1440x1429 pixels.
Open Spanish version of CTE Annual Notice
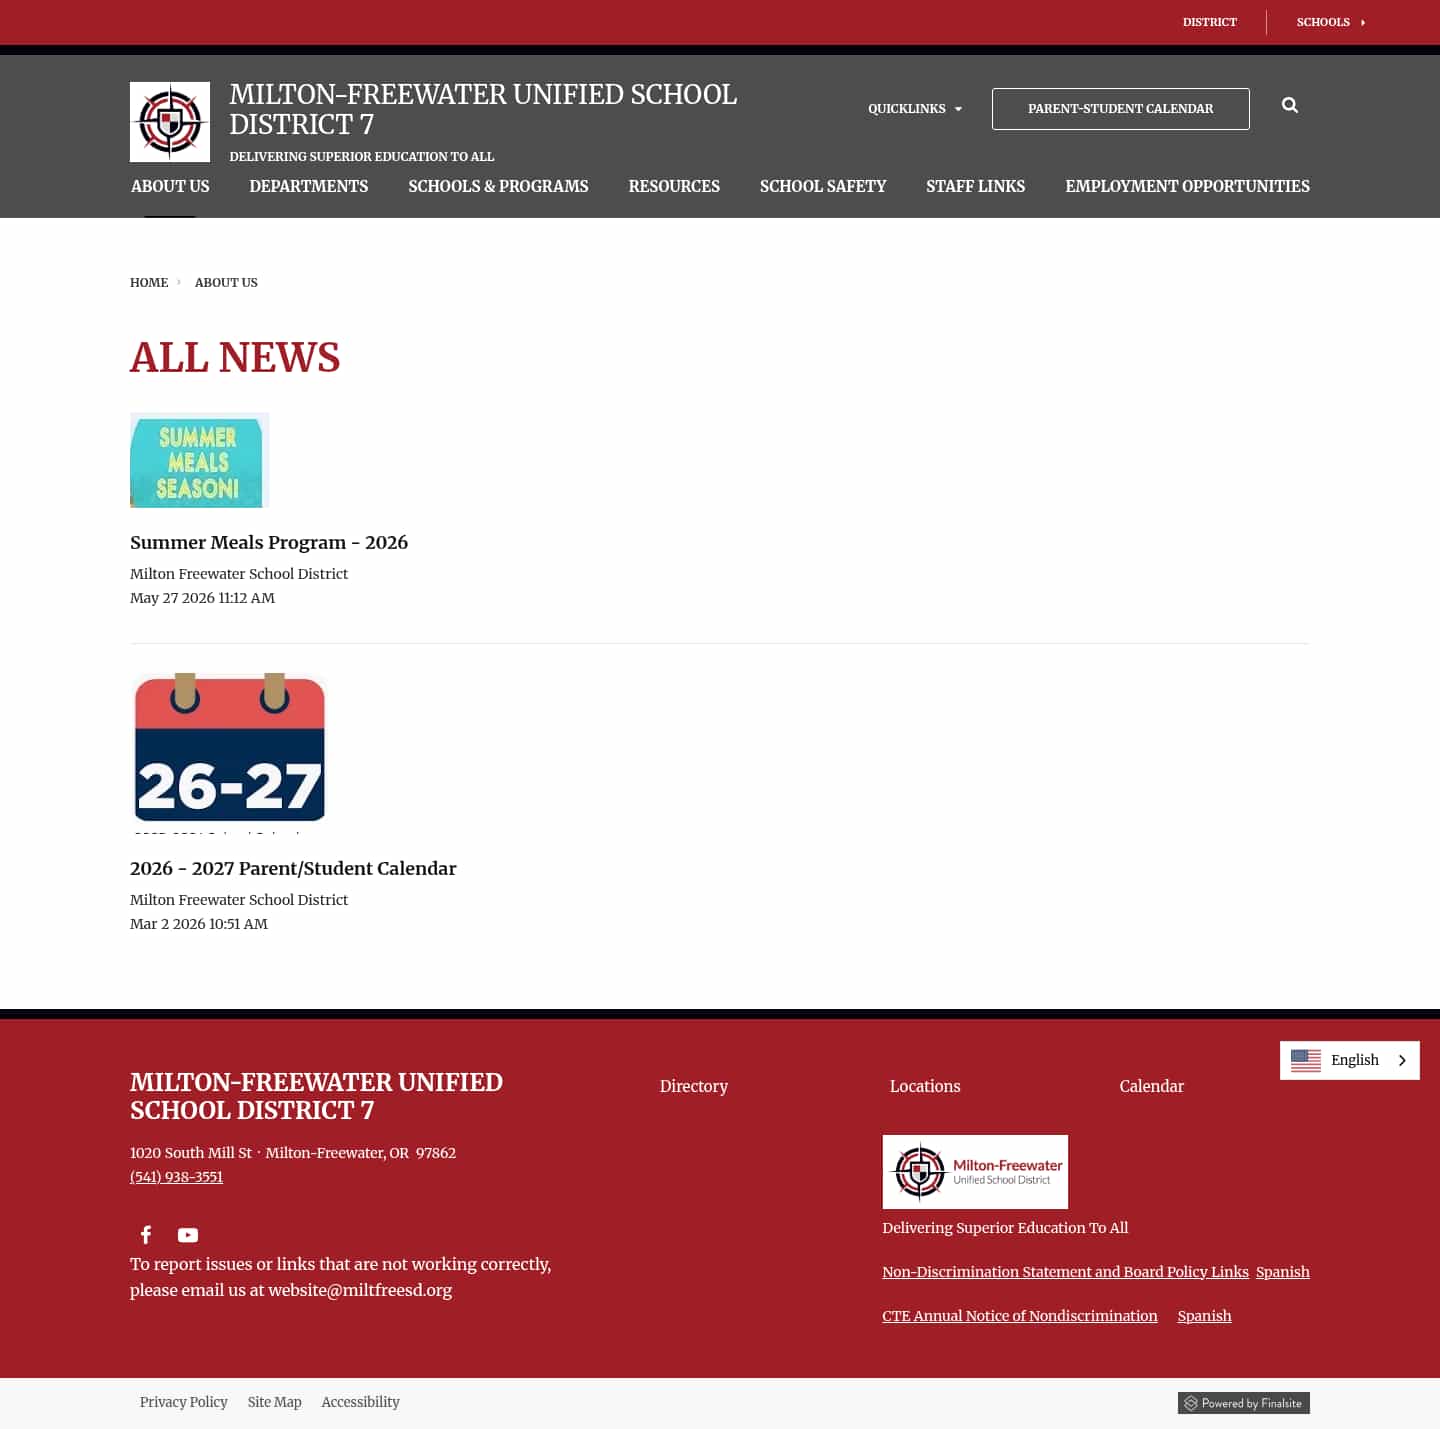pyautogui.click(x=1204, y=1316)
